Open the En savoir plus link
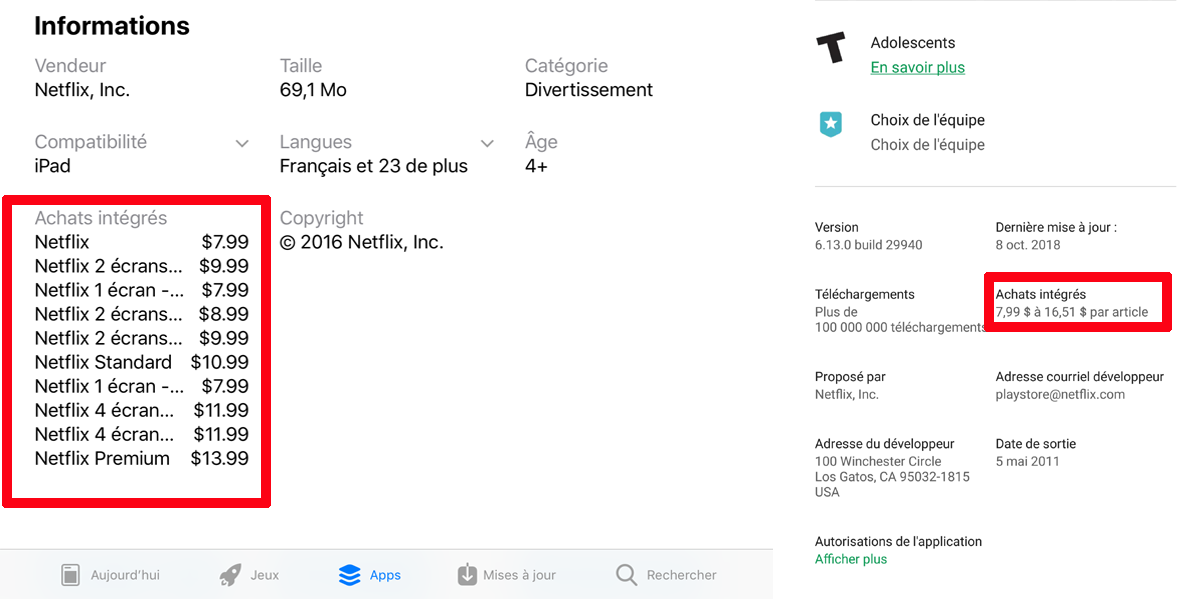Image resolution: width=1194 pixels, height=599 pixels. pos(917,67)
